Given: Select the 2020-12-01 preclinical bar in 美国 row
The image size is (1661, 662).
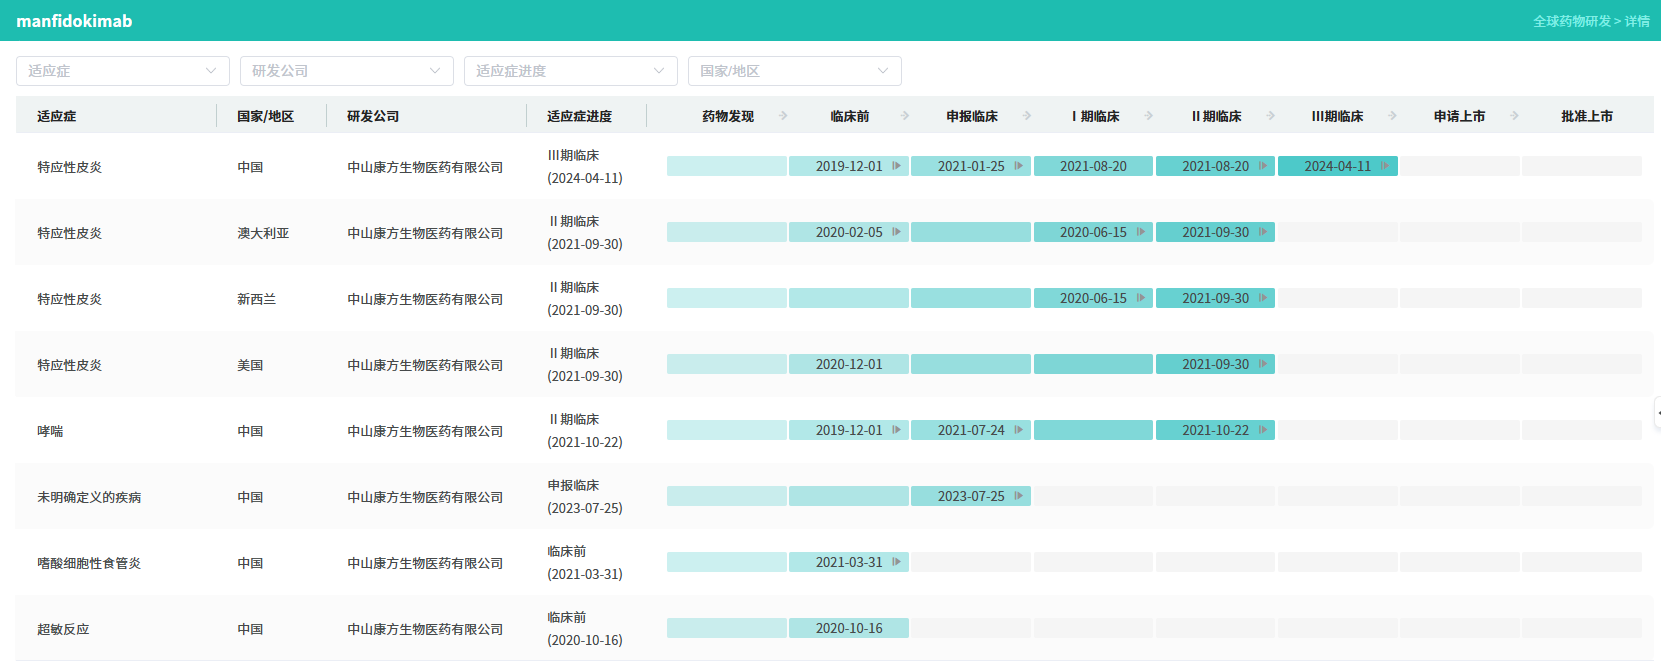Looking at the screenshot, I should click(848, 364).
